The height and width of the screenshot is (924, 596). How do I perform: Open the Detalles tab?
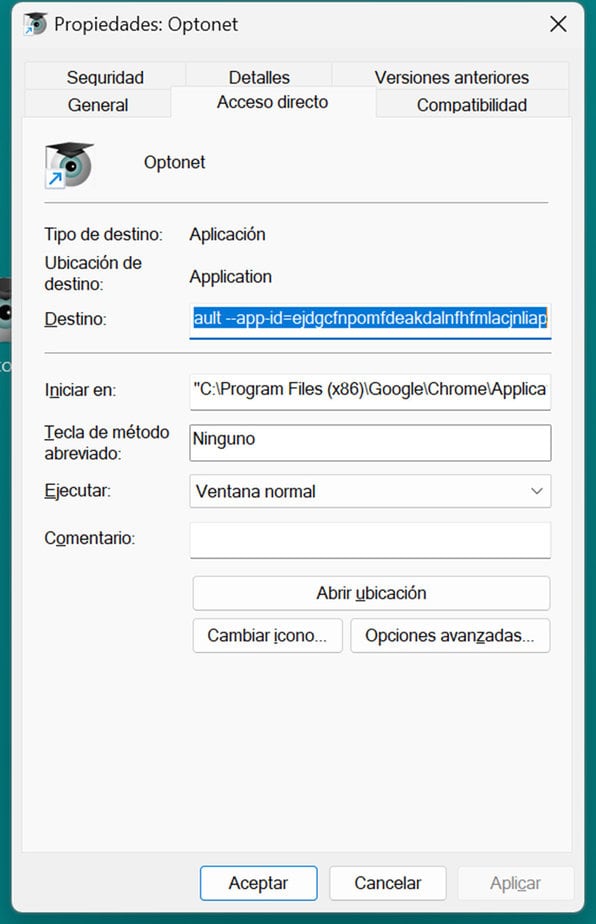pyautogui.click(x=259, y=77)
